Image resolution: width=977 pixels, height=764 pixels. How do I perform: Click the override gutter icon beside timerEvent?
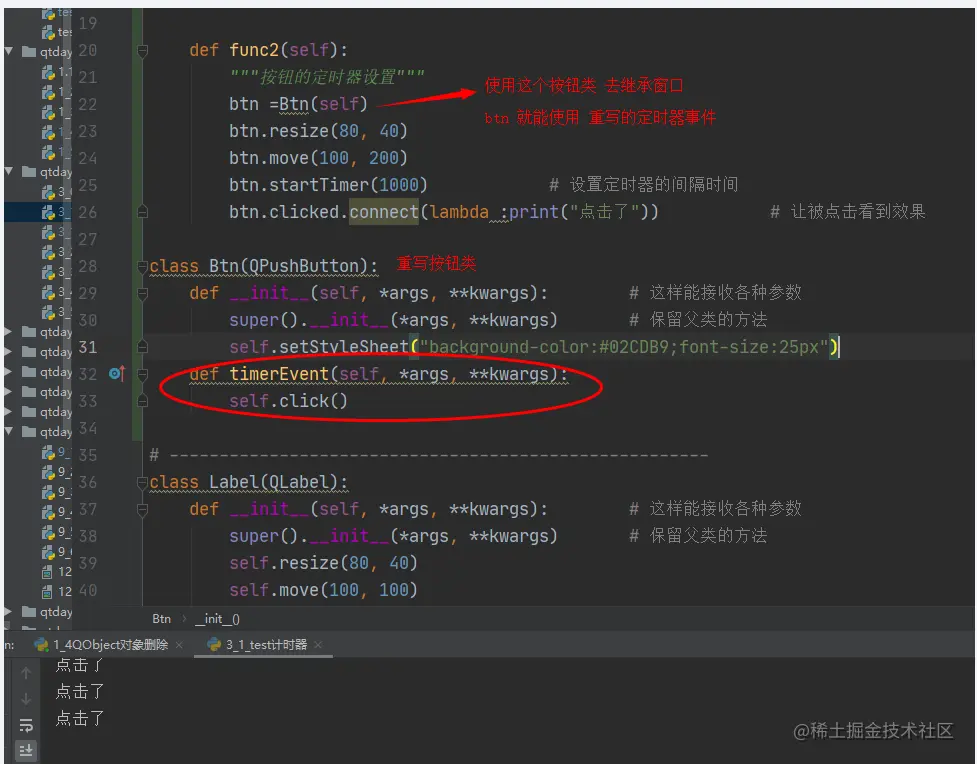pos(117,374)
